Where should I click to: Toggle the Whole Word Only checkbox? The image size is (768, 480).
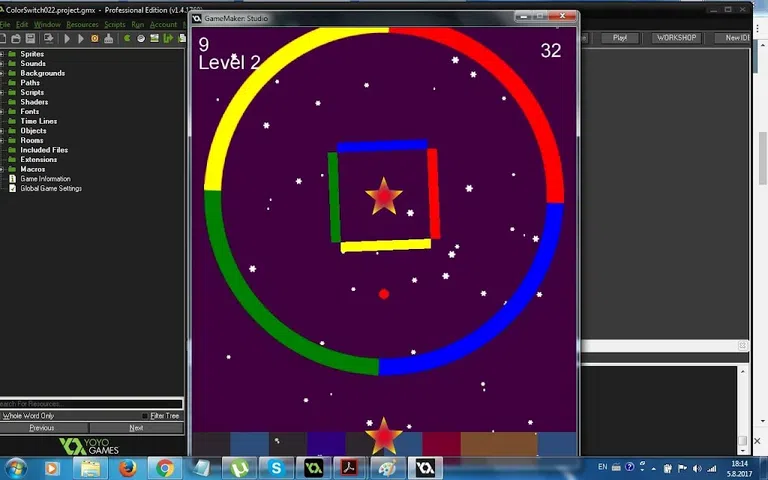coord(2,416)
